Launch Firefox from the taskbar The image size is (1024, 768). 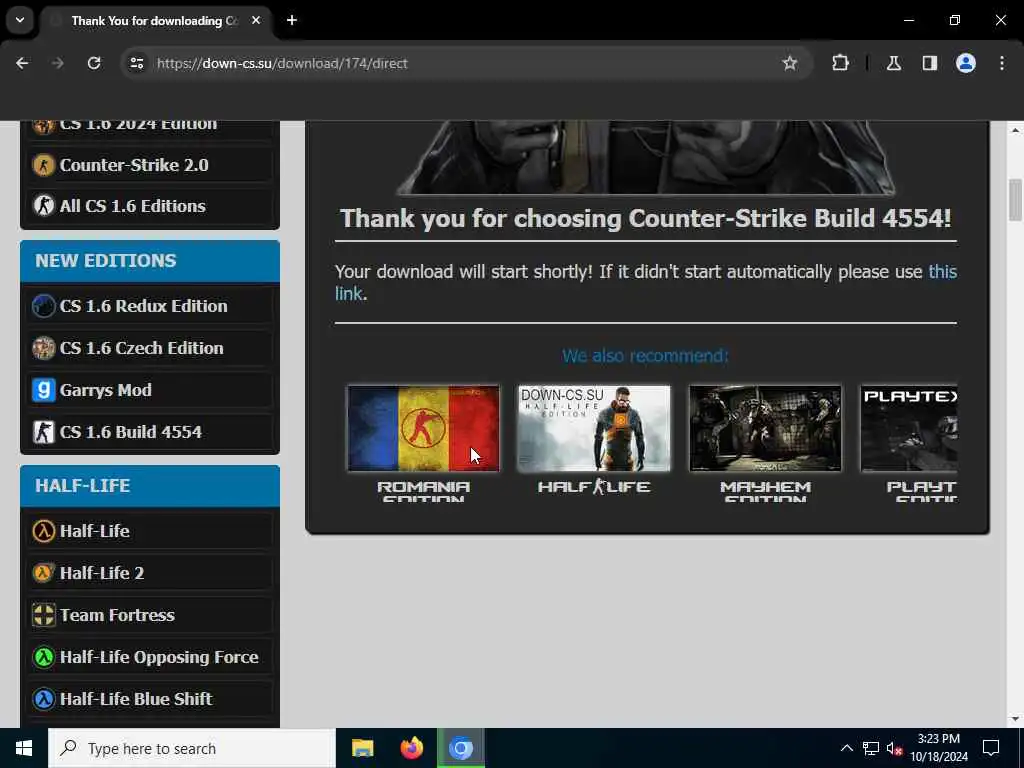click(x=411, y=748)
